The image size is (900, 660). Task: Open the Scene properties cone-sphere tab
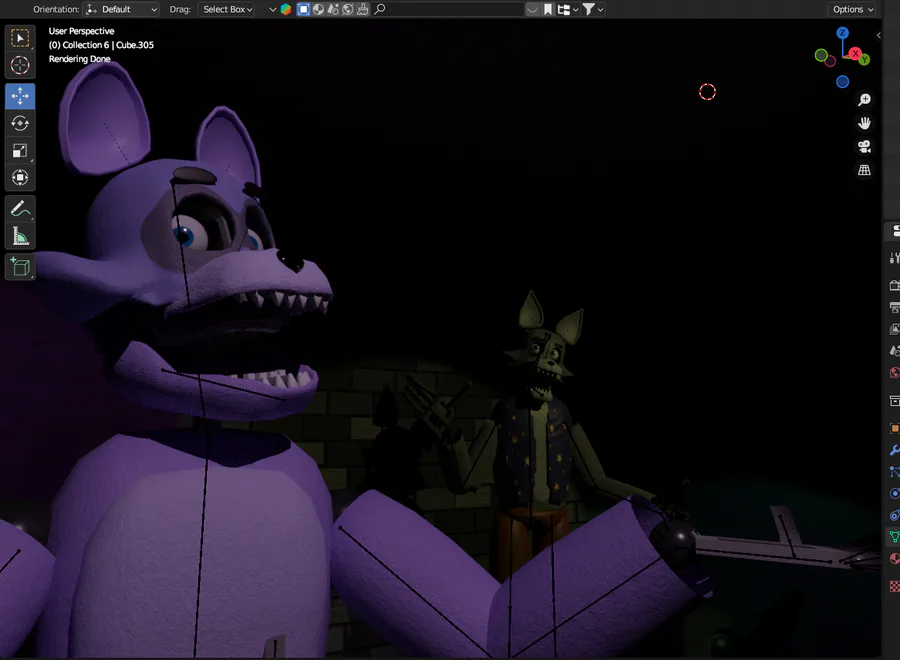click(894, 351)
